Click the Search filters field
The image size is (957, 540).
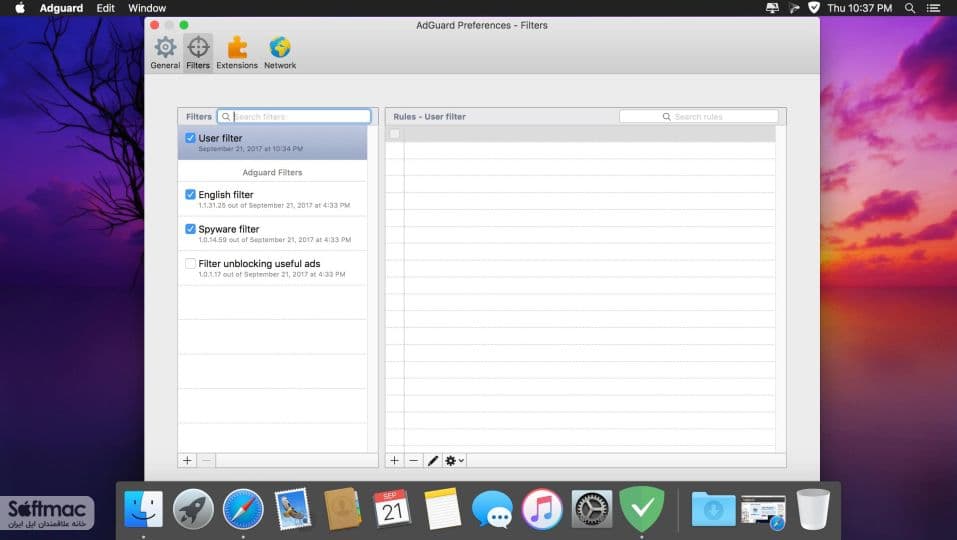point(294,117)
